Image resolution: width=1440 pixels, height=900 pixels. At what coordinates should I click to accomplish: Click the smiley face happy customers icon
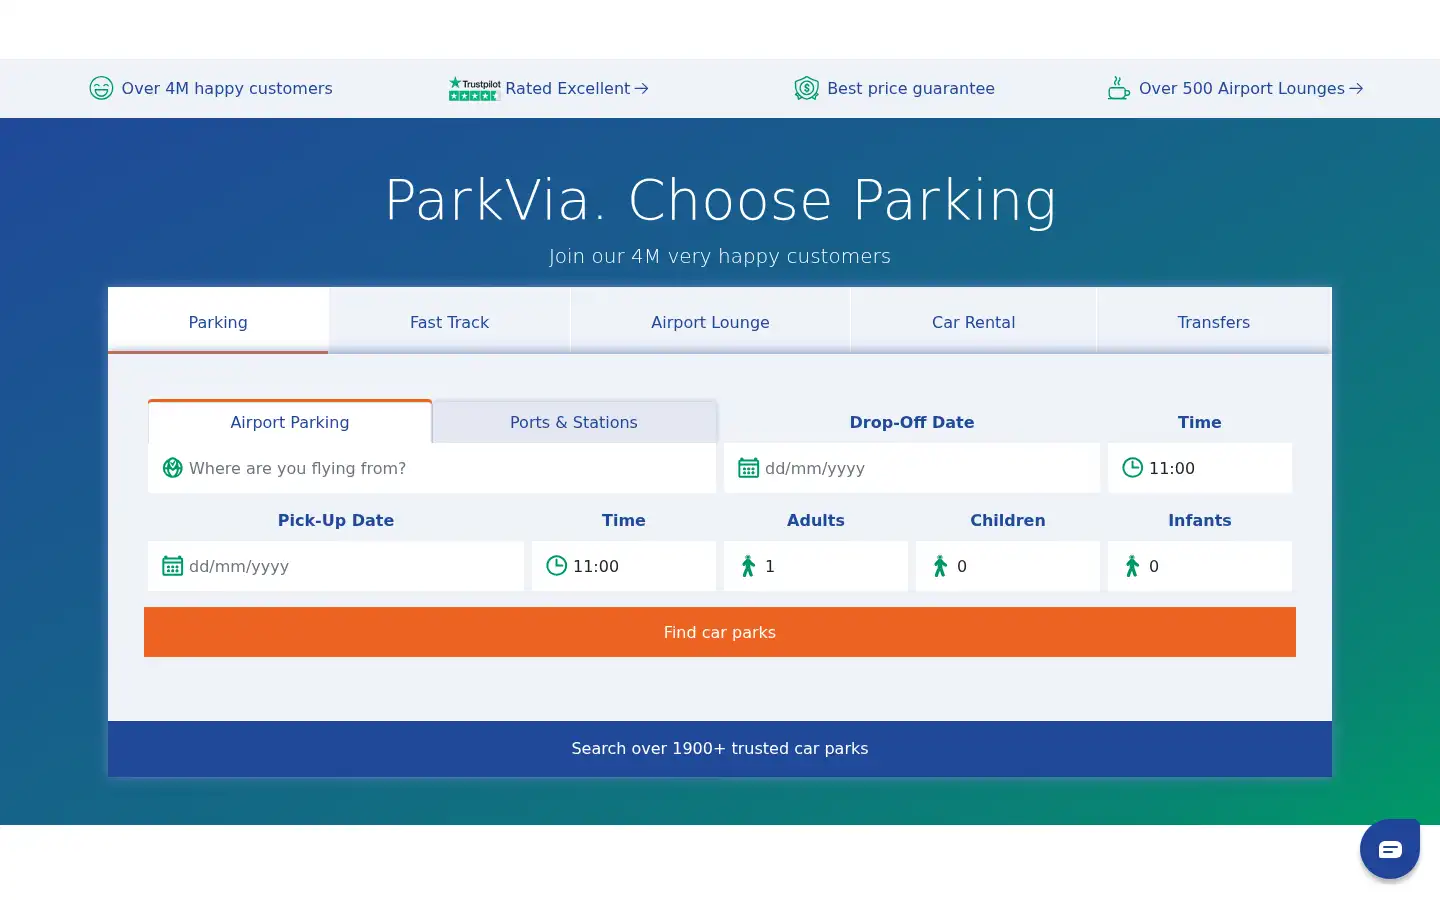tap(101, 88)
